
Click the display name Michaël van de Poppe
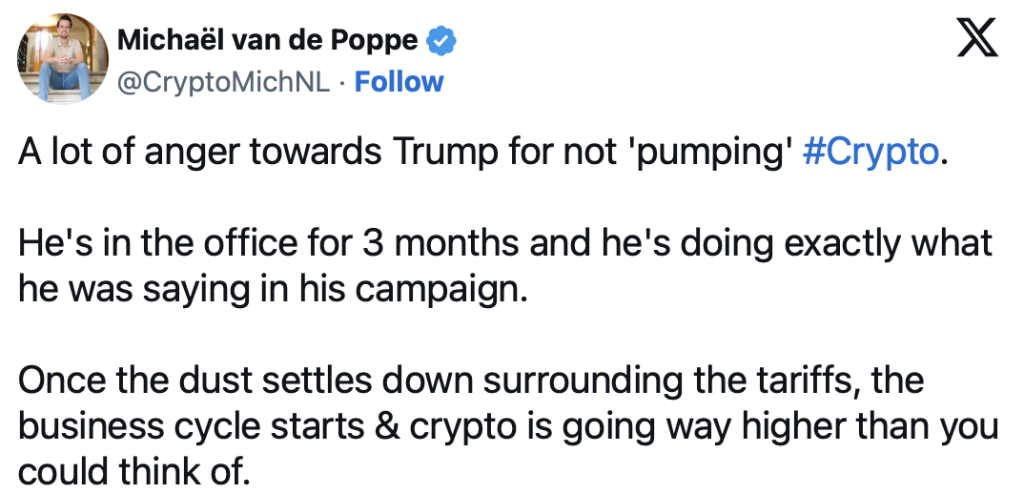pos(268,41)
